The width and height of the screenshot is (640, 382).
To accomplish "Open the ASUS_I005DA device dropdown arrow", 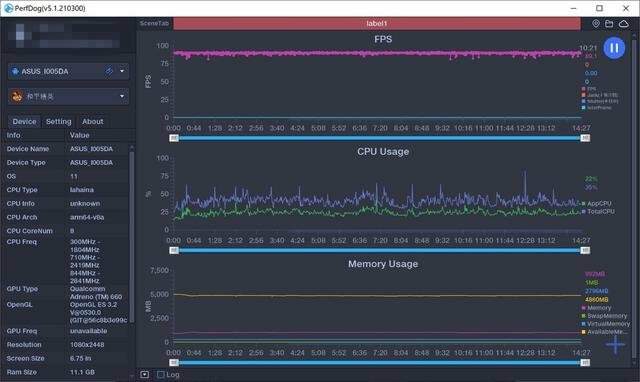I will (x=122, y=71).
